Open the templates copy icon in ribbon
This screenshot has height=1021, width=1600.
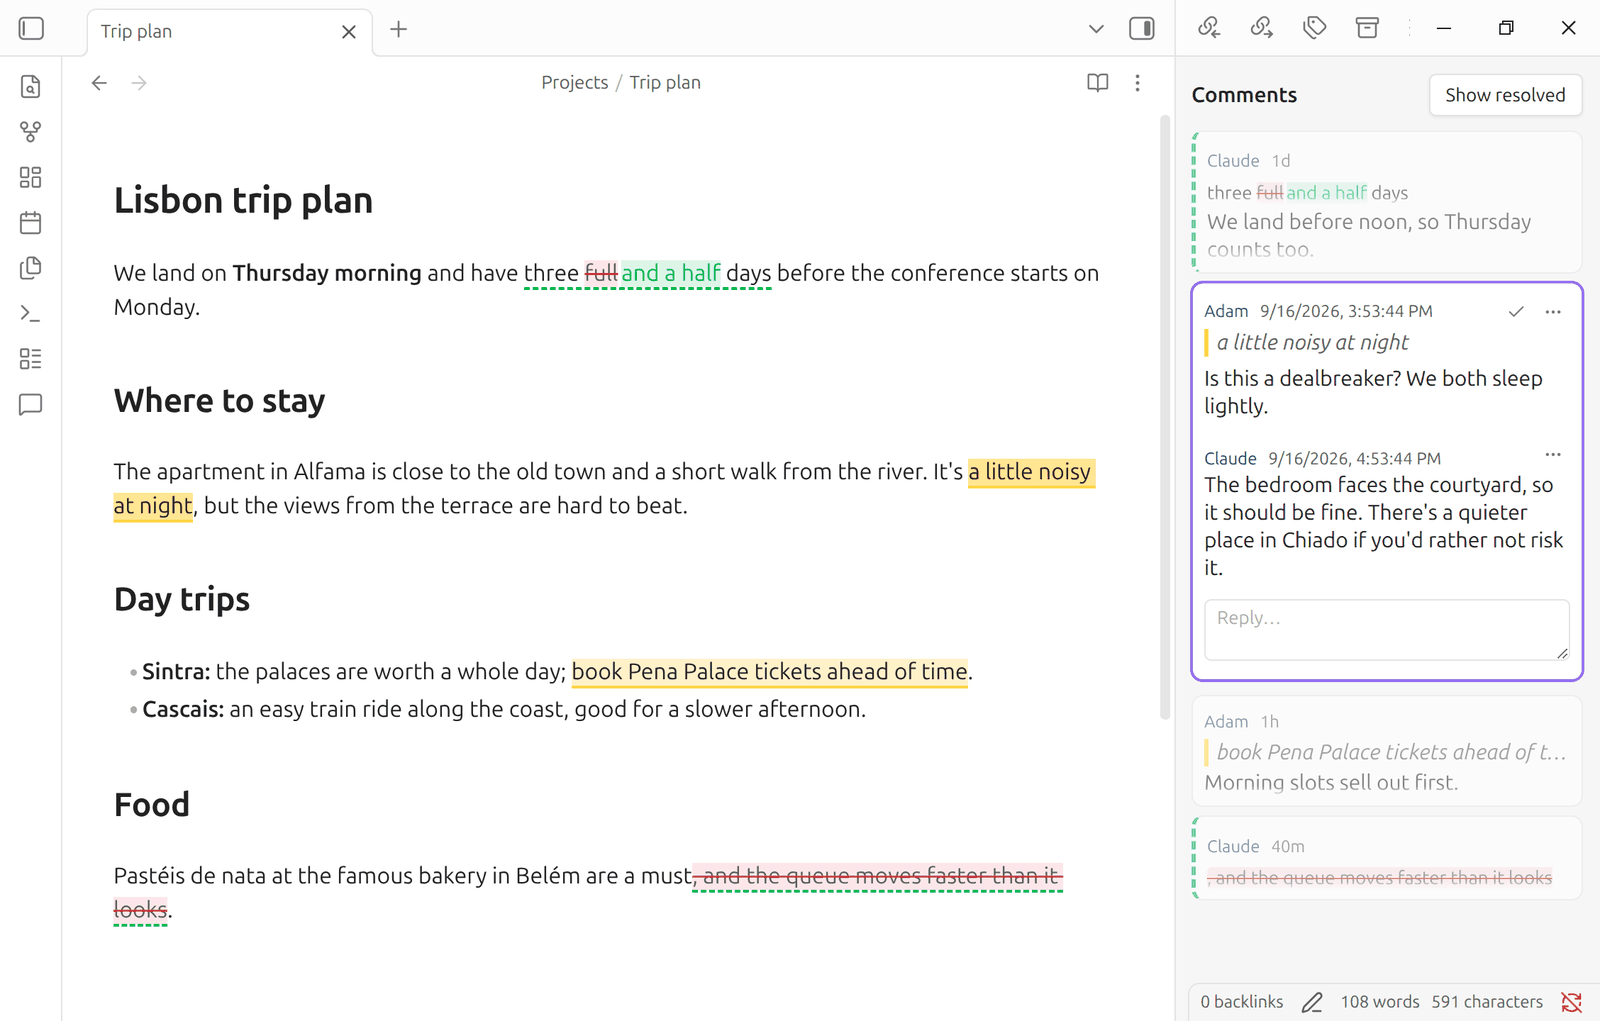click(31, 268)
